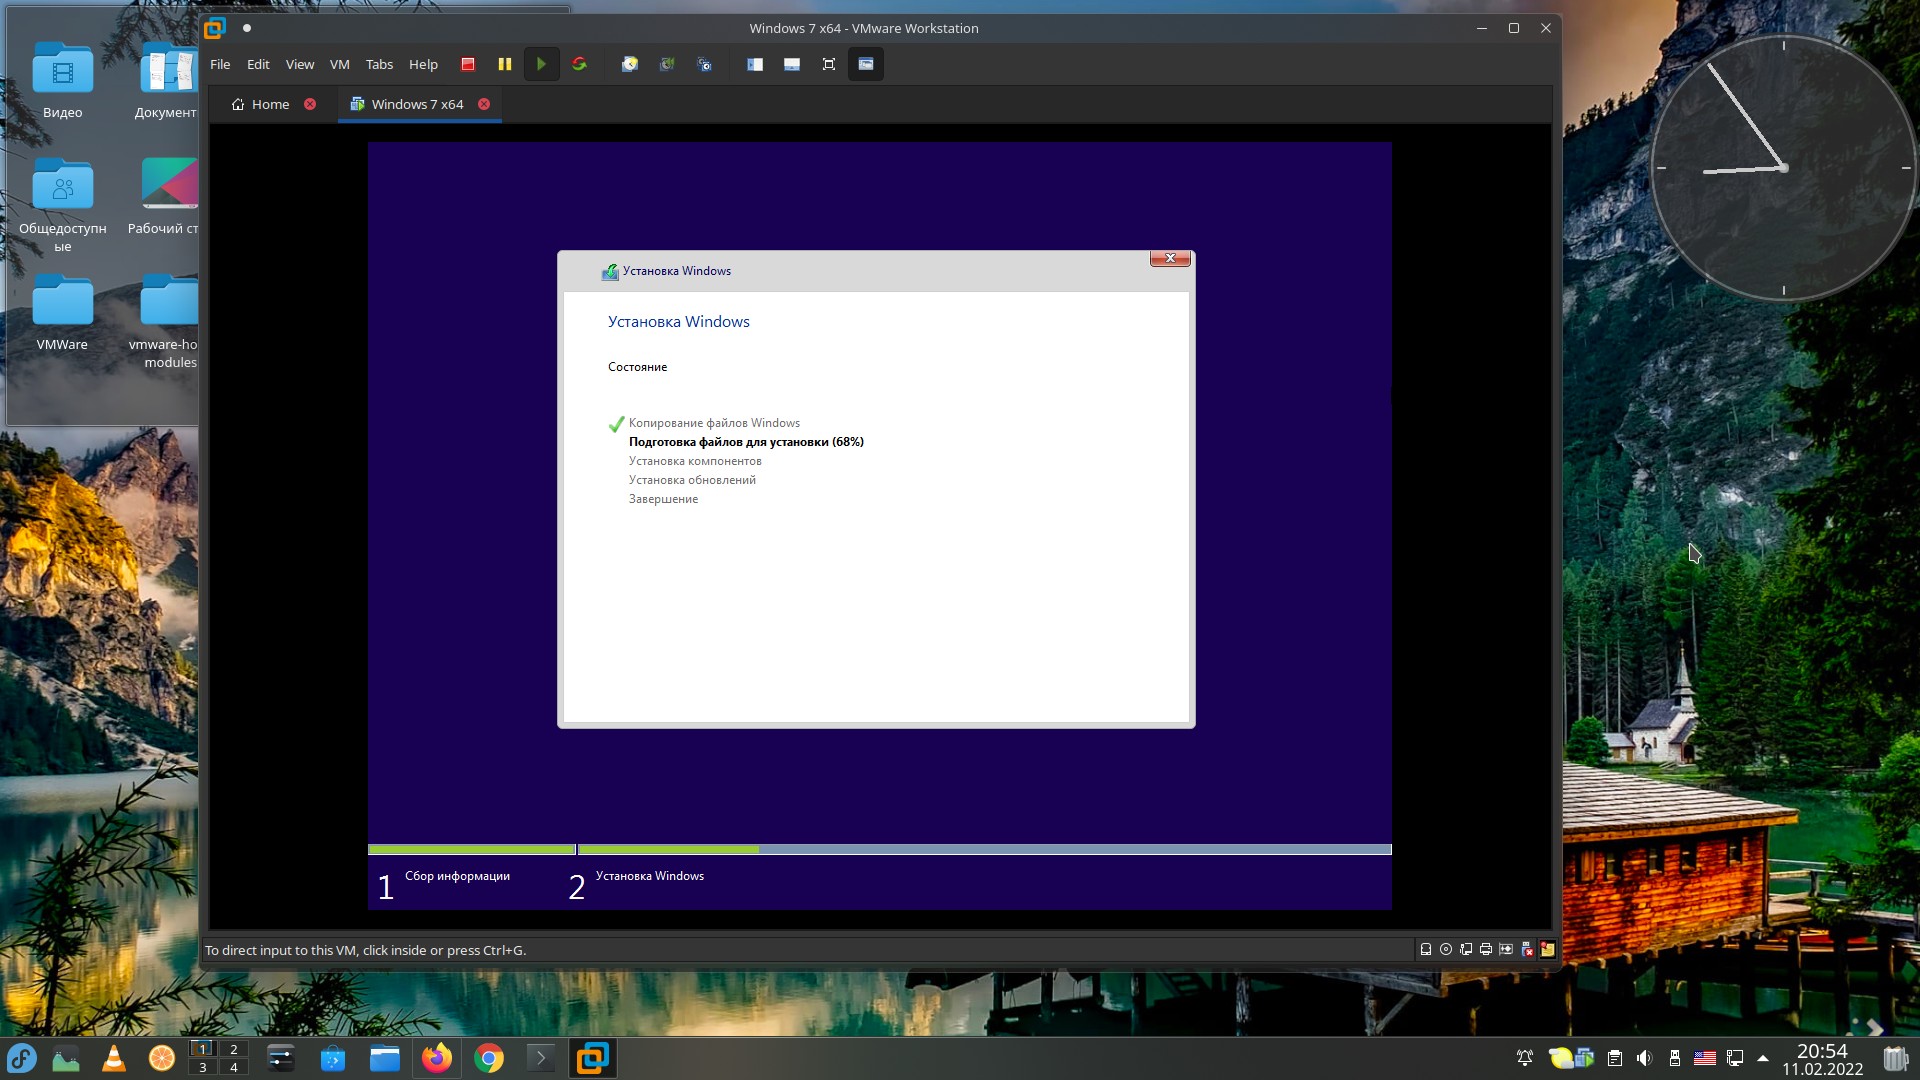Click the Установка обновлений line
This screenshot has width=1920, height=1080.
click(692, 480)
